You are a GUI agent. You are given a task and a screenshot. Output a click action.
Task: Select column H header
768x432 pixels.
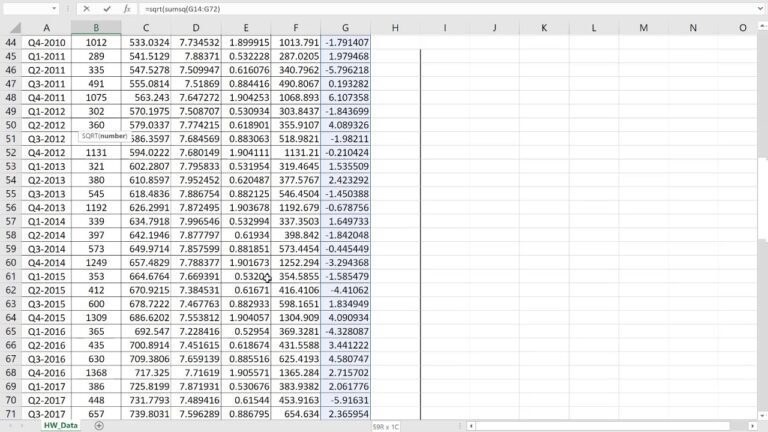point(395,28)
